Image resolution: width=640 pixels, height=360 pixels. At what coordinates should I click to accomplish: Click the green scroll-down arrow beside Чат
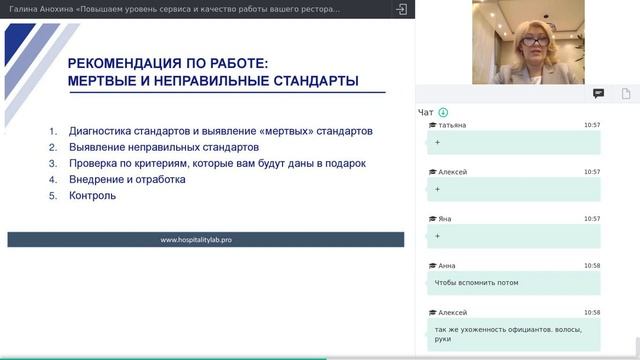(443, 112)
